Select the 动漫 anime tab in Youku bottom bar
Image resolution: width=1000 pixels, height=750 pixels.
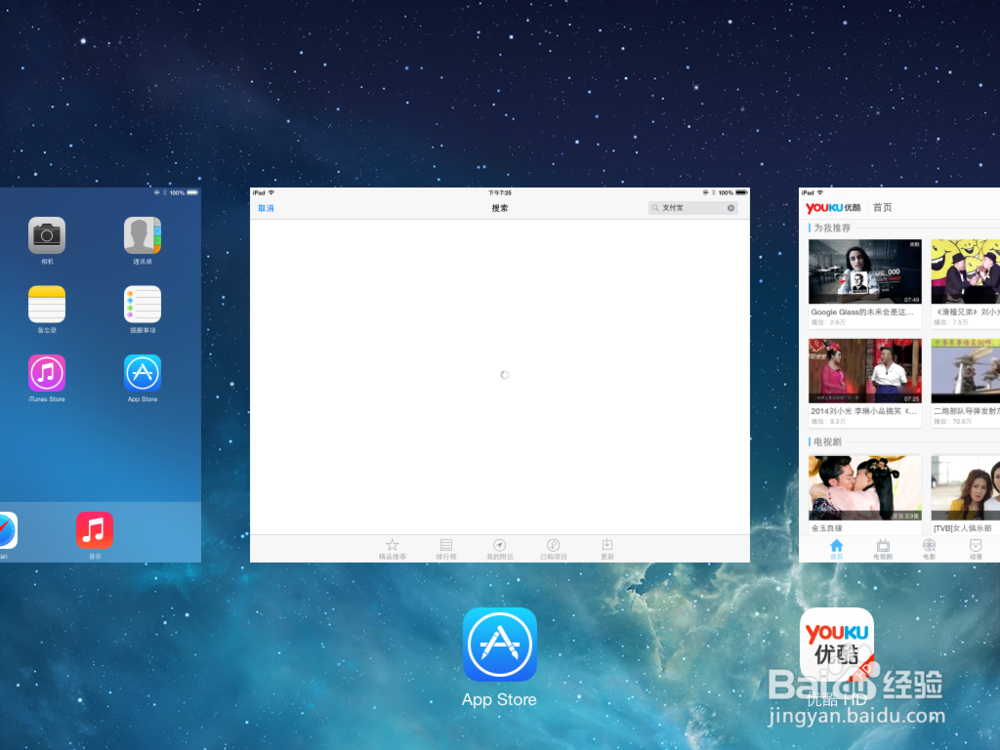click(x=976, y=549)
